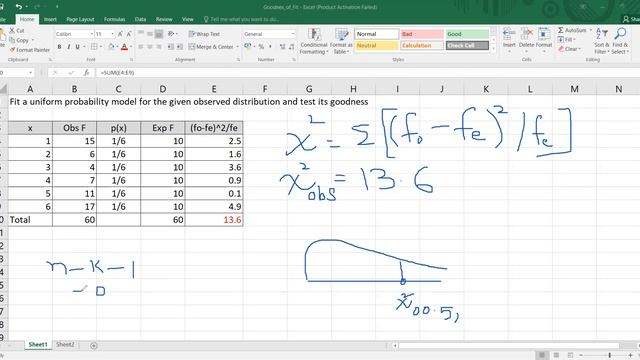Apply the Check Cell style
The height and width of the screenshot is (360, 640).
[x=467, y=45]
